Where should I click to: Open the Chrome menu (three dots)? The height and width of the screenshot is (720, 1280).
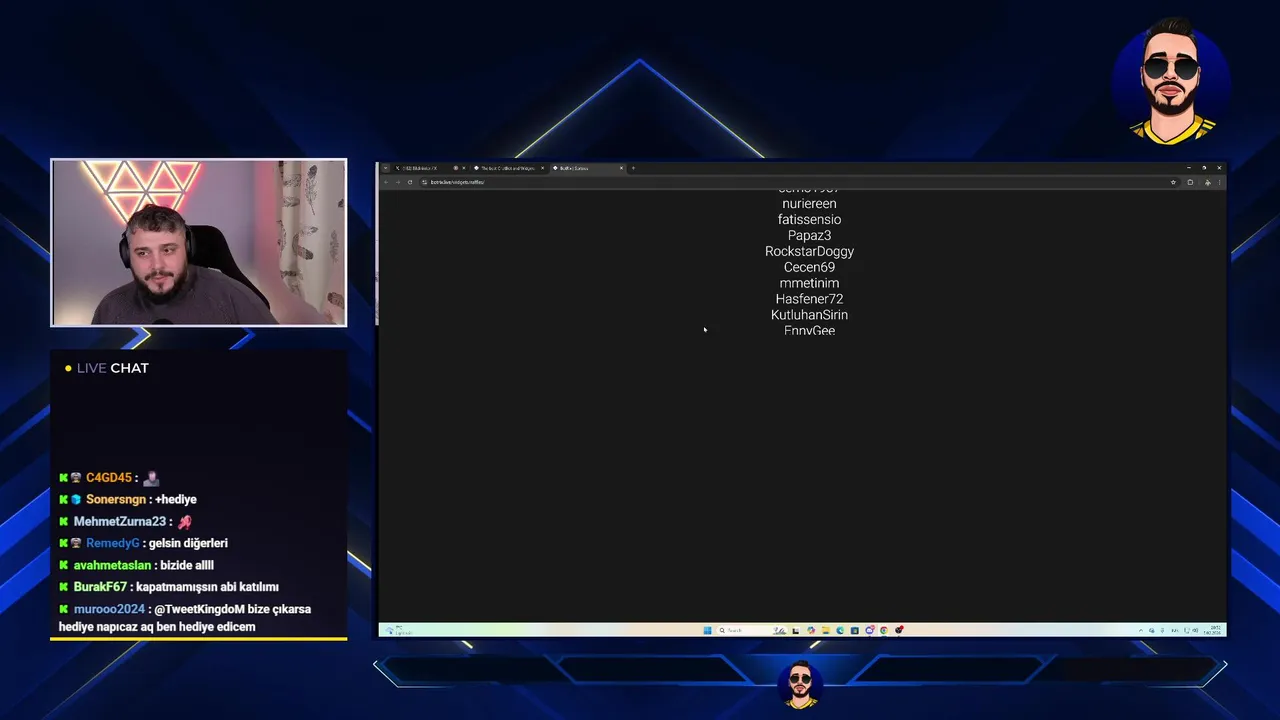[1219, 182]
